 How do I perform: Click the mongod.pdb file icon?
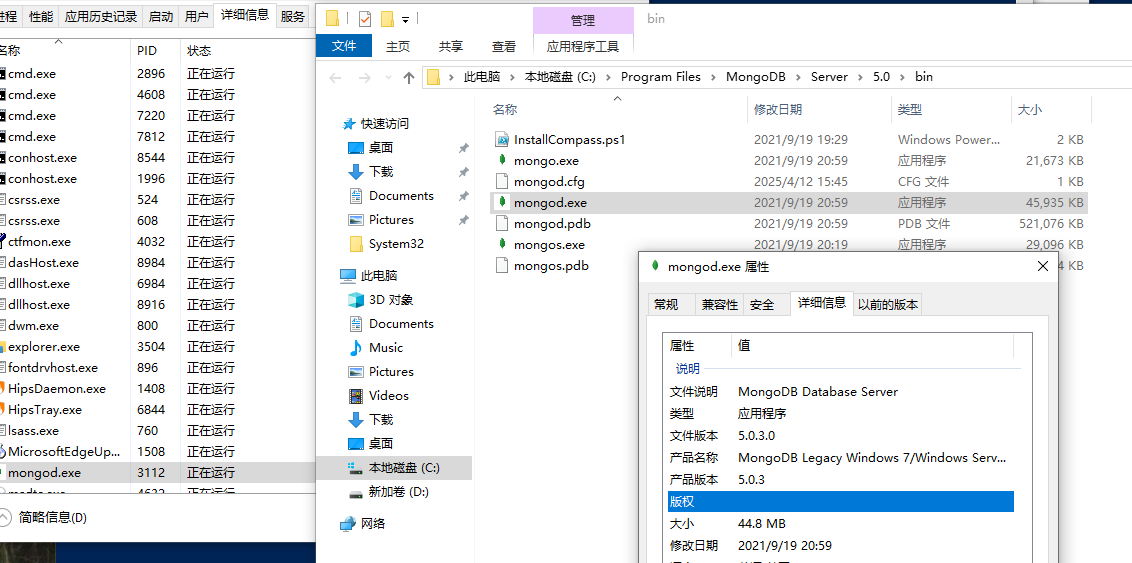(502, 224)
